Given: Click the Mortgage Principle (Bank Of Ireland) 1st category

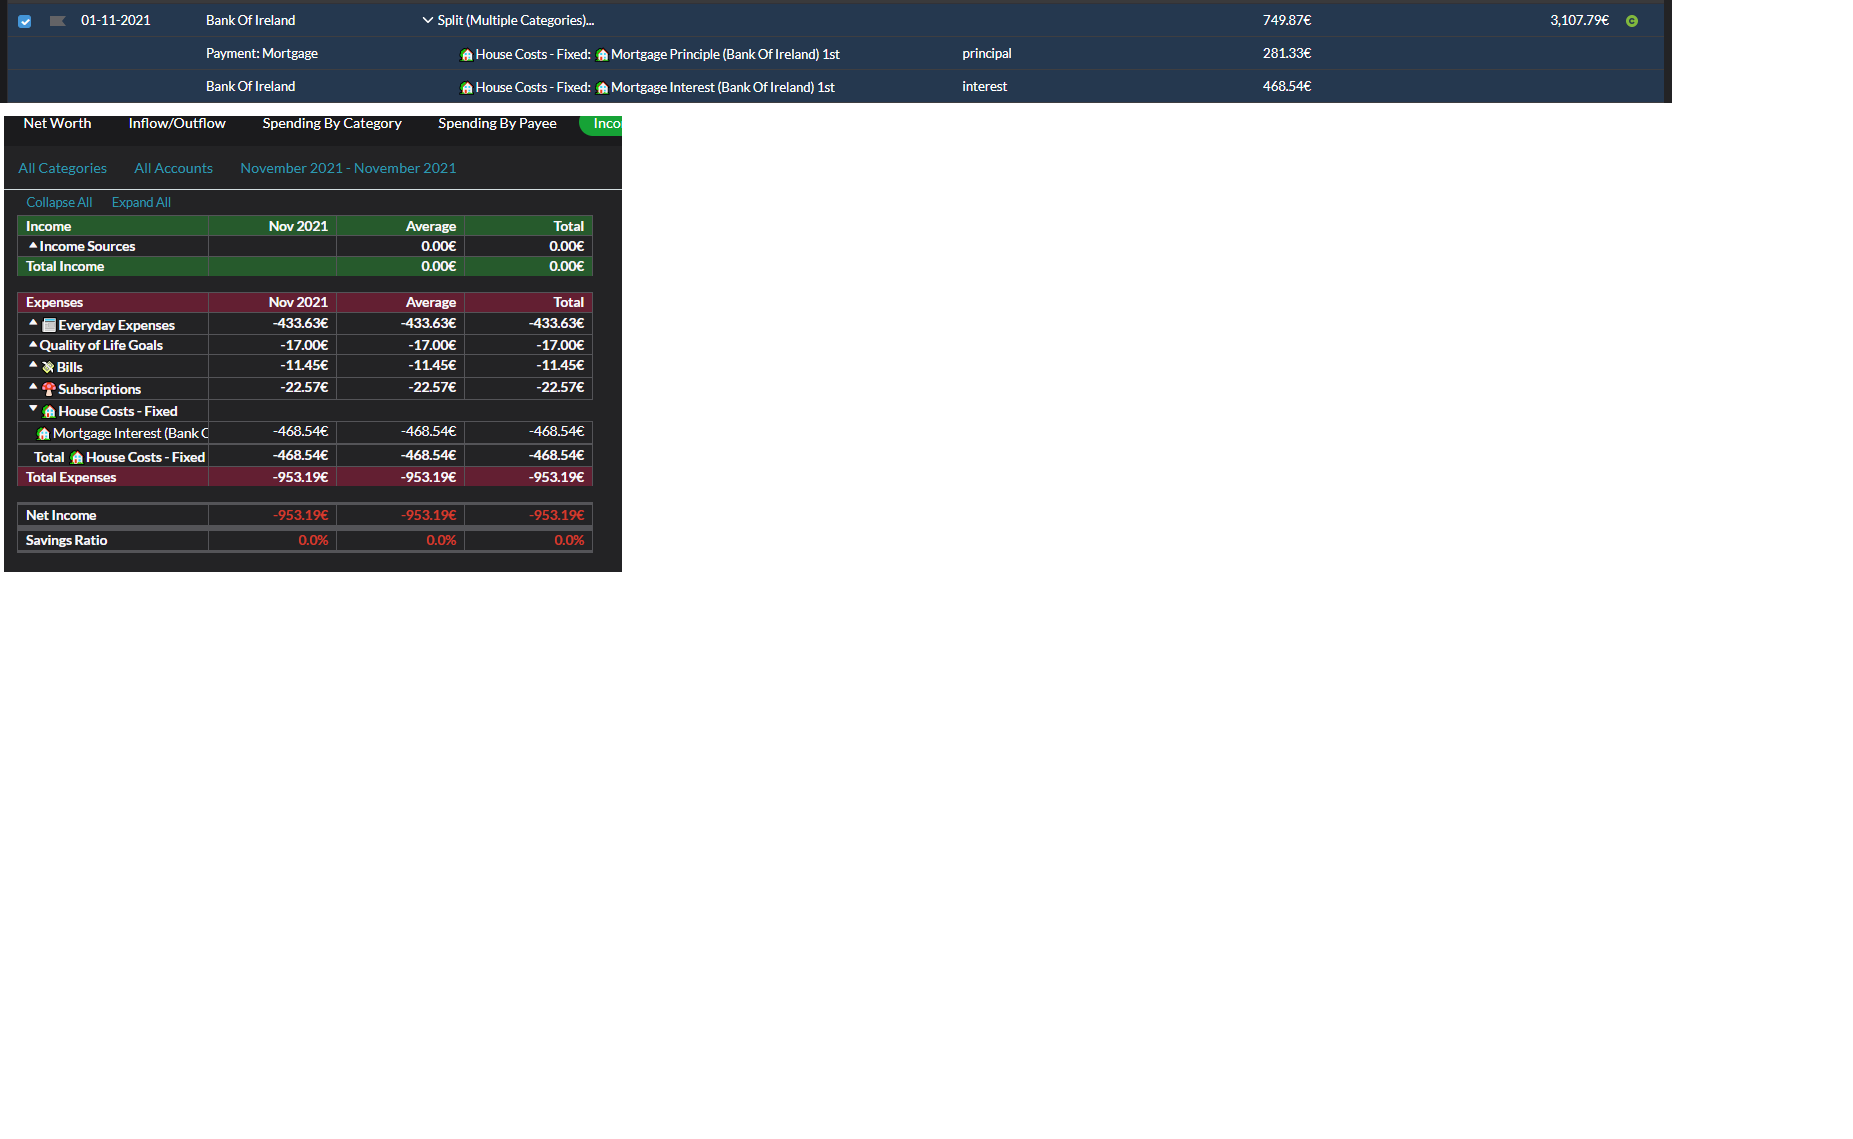Looking at the screenshot, I should click(725, 54).
